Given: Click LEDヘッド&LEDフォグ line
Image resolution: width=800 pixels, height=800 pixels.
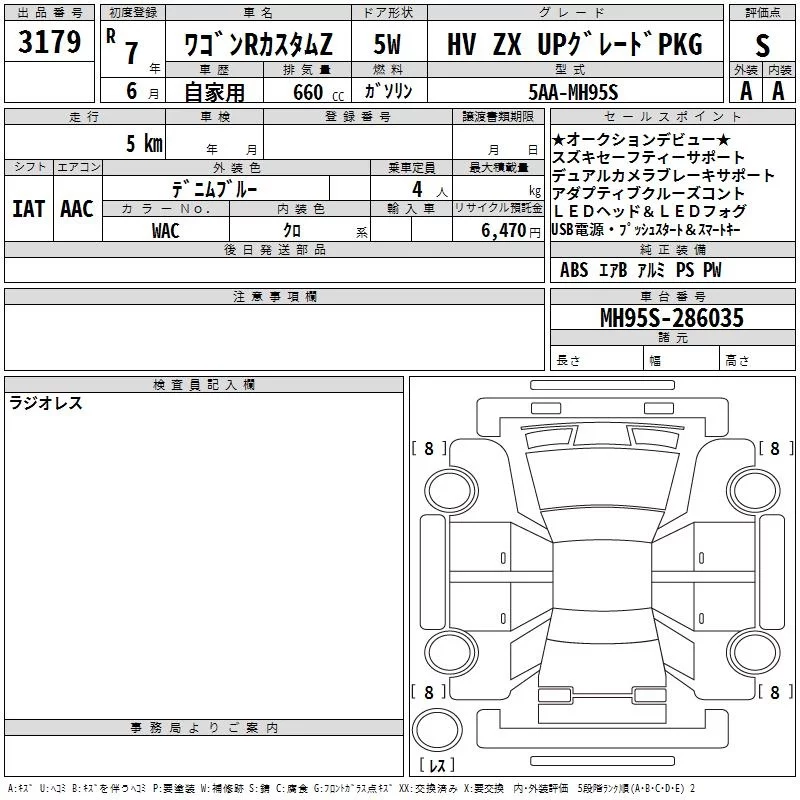Looking at the screenshot, I should (649, 211).
